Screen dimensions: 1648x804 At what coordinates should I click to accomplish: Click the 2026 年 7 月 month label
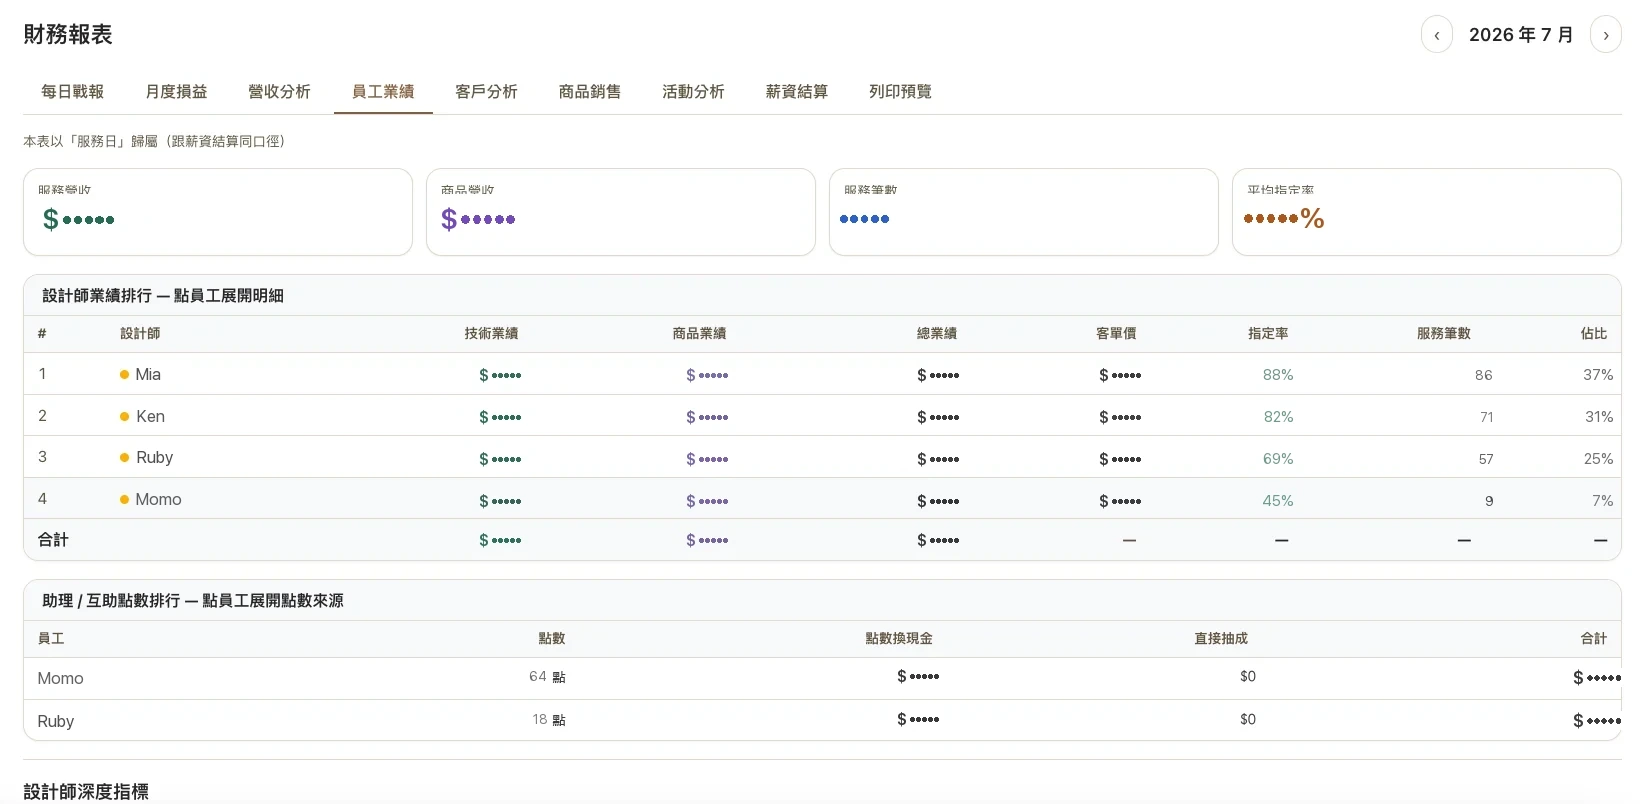[1521, 35]
